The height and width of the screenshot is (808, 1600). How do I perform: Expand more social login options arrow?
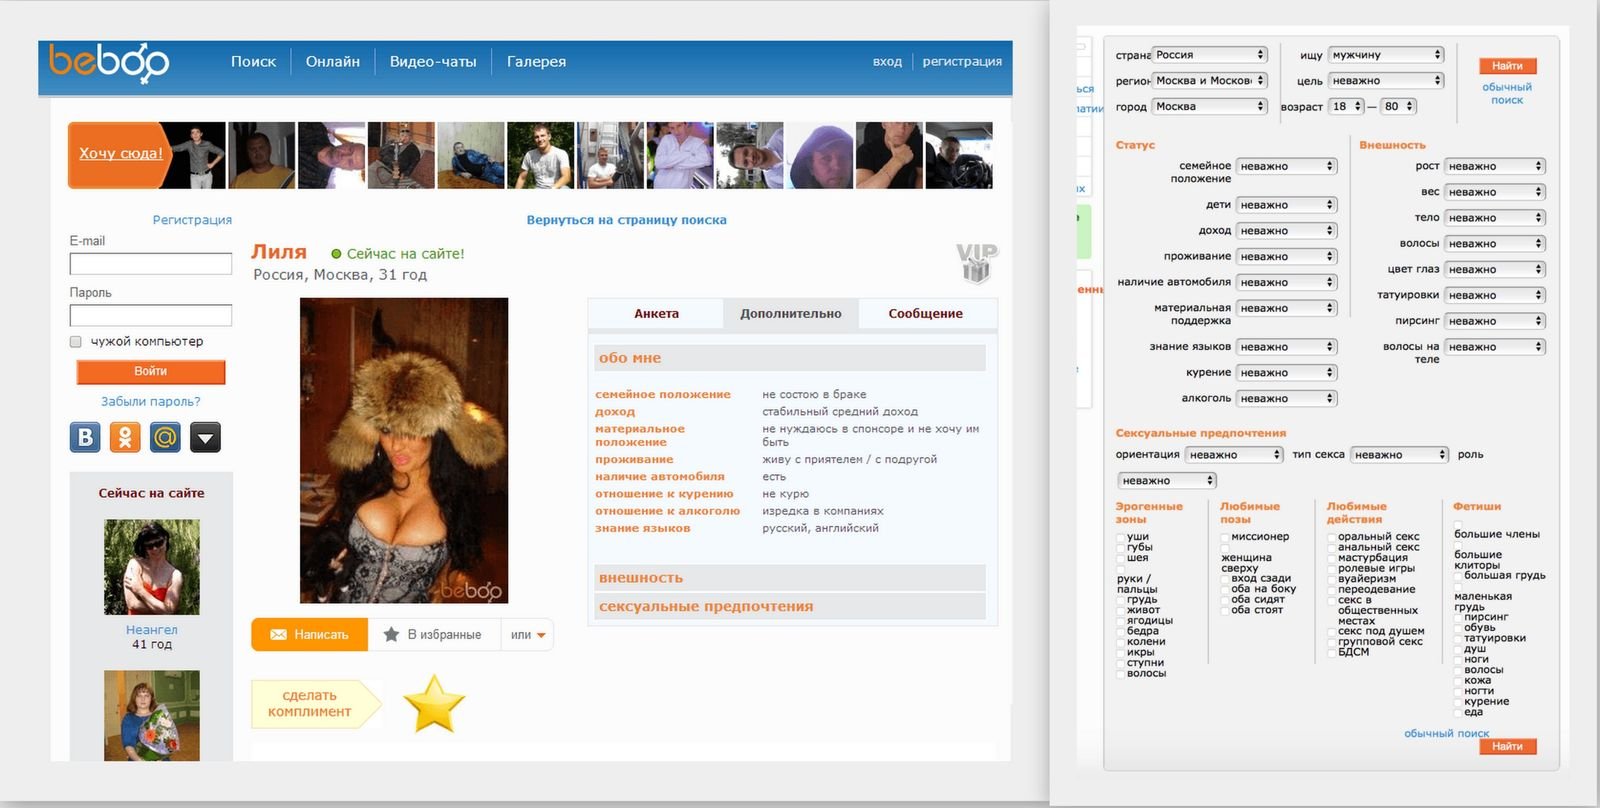205,437
